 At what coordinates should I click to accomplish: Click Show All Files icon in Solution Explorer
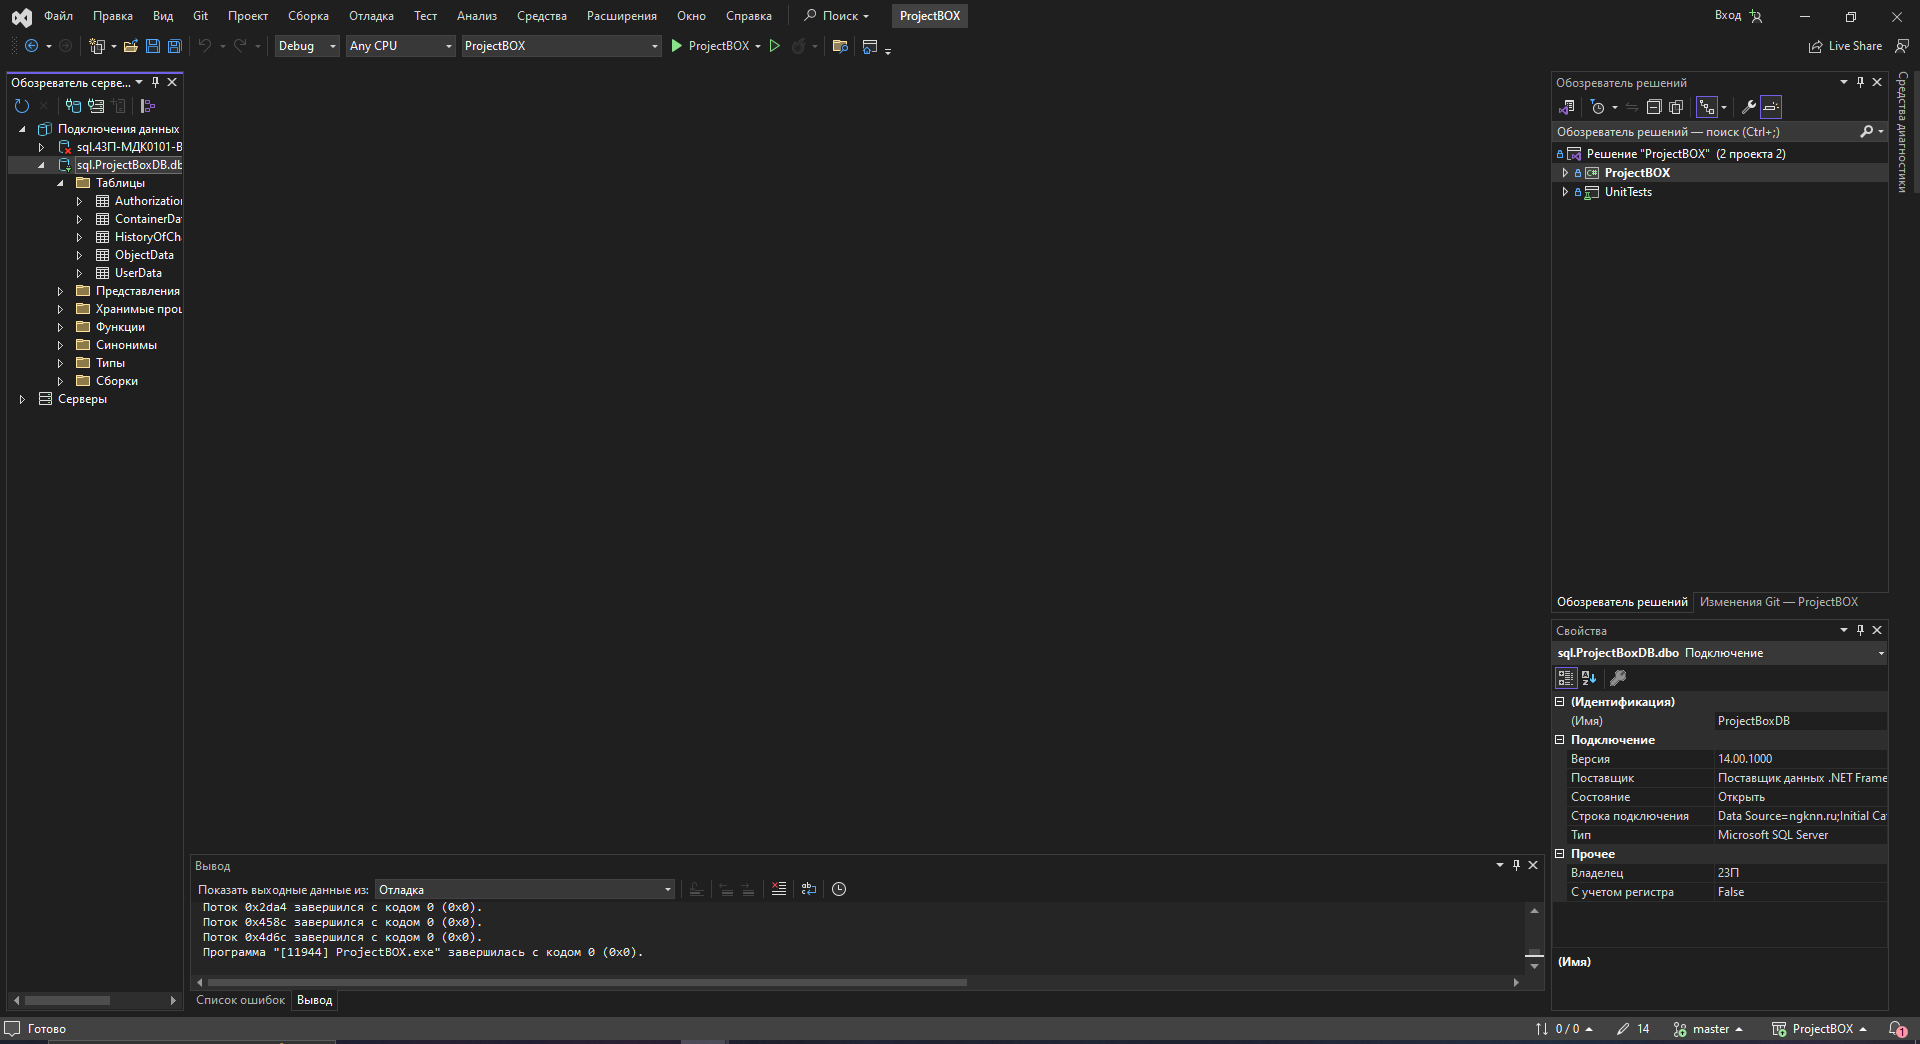pos(1676,107)
